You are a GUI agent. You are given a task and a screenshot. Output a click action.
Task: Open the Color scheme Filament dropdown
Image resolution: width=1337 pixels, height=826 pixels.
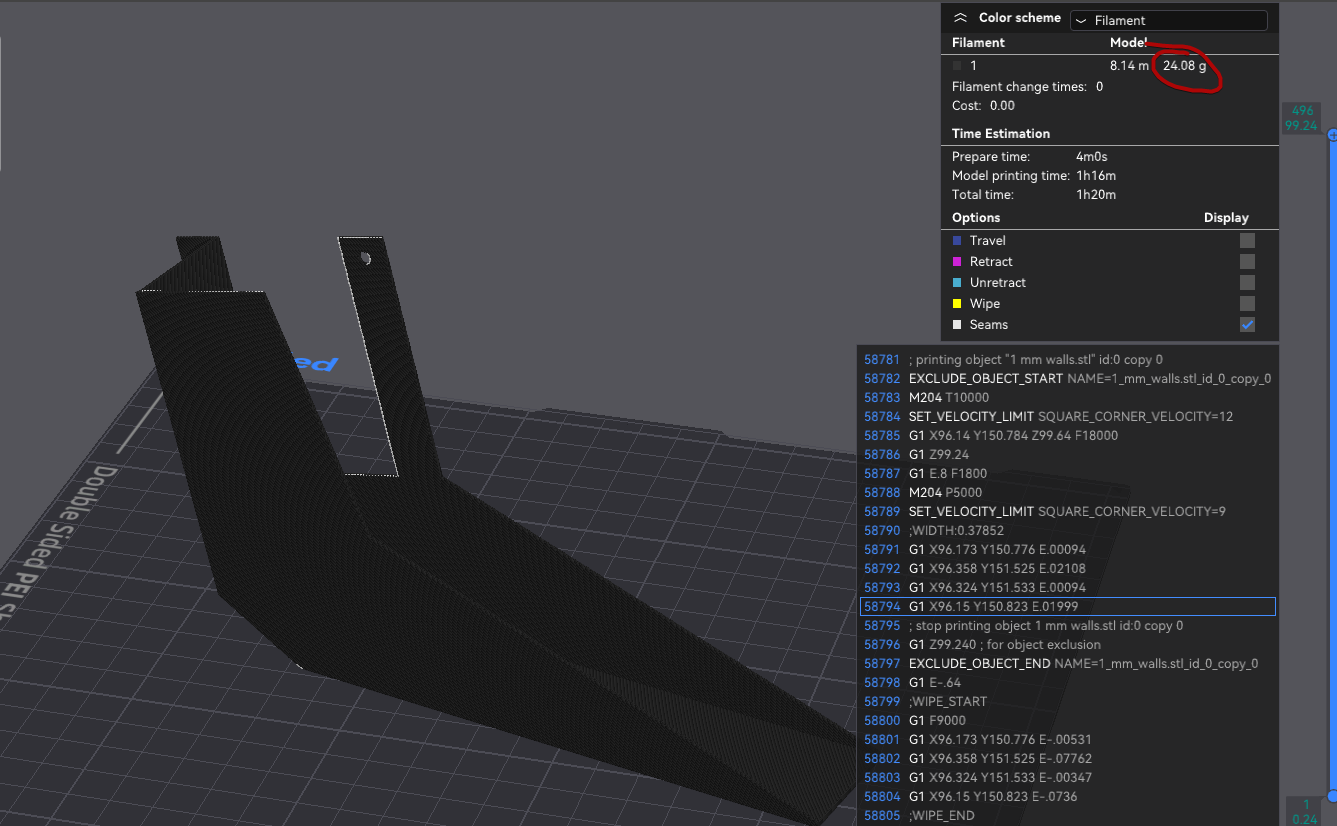tap(1168, 20)
